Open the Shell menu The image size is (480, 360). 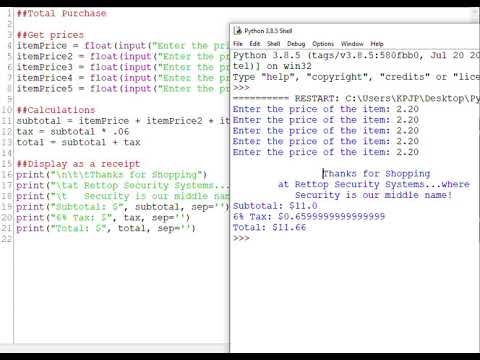pyautogui.click(x=274, y=44)
